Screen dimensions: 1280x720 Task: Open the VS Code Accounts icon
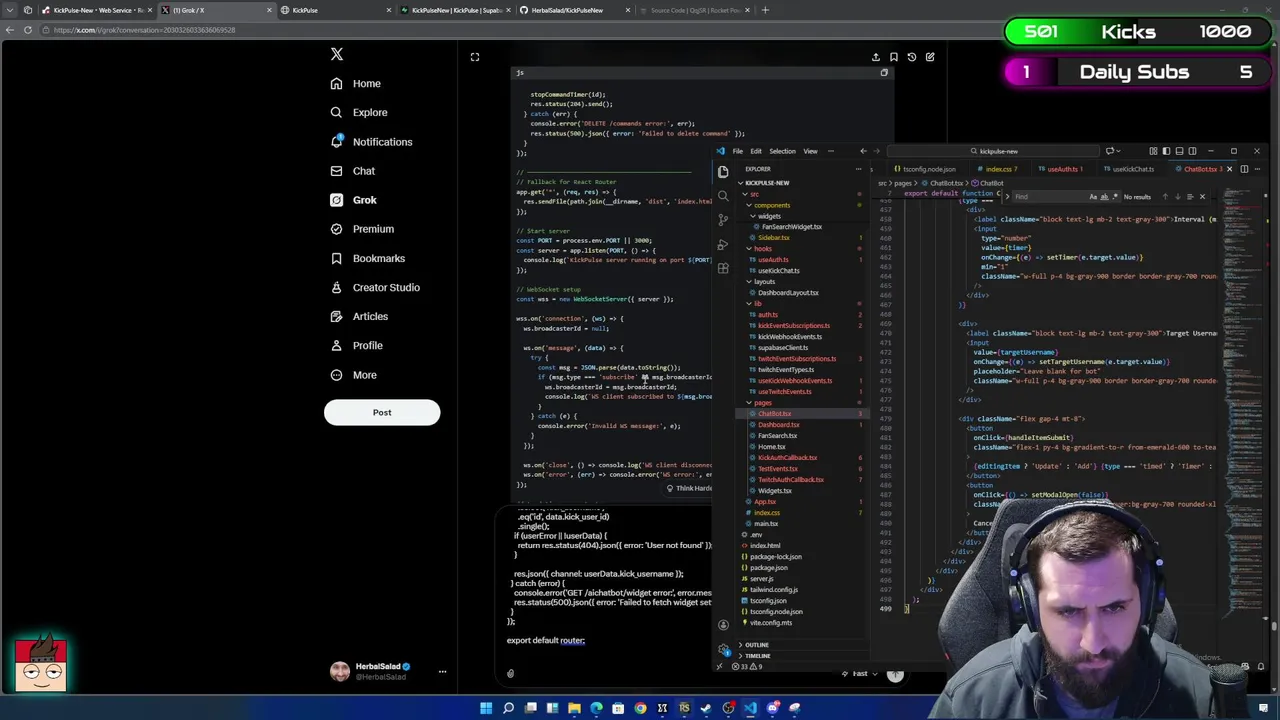click(x=723, y=625)
